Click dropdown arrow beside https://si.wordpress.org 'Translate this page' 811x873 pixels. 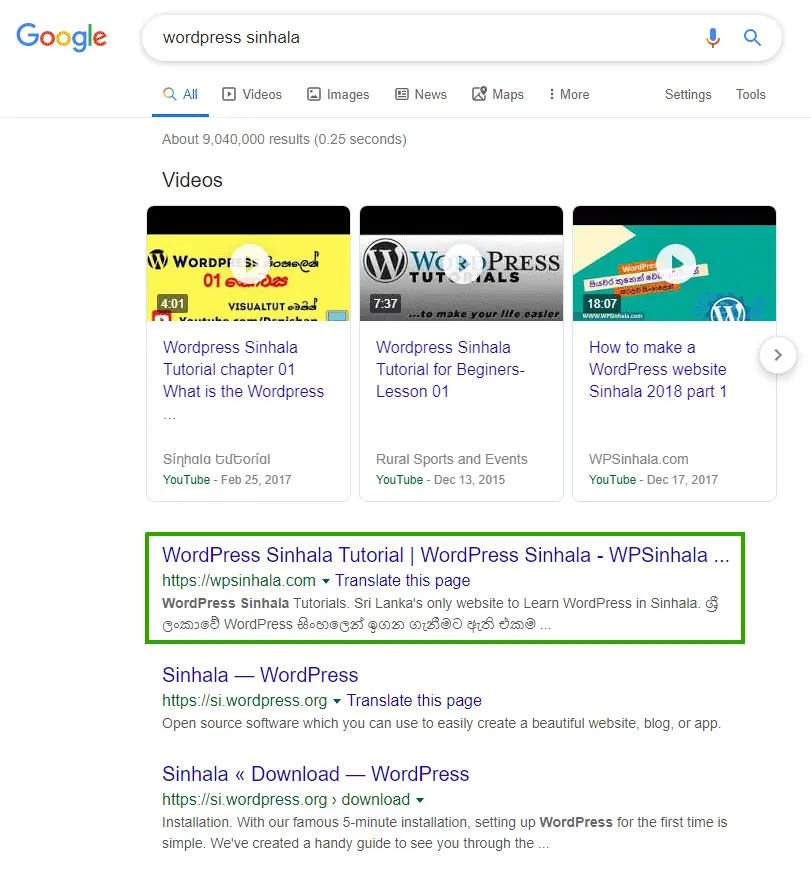point(336,701)
